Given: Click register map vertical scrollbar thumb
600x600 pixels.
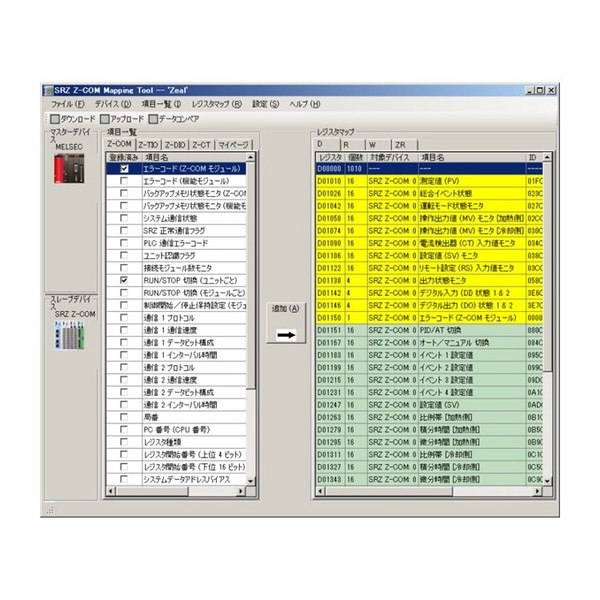Looking at the screenshot, I should pyautogui.click(x=548, y=267).
